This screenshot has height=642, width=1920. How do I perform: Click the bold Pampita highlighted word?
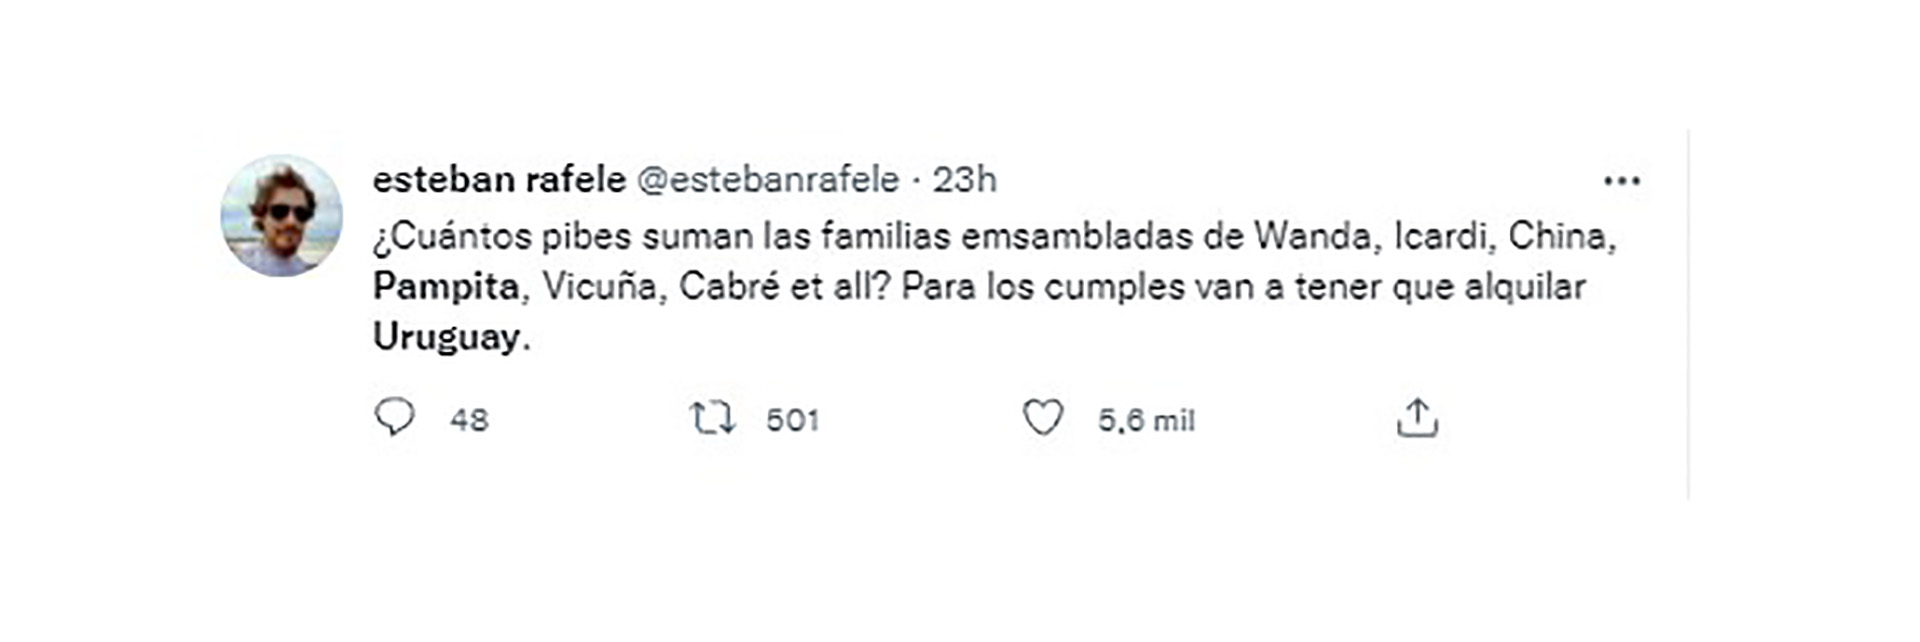click(x=446, y=287)
